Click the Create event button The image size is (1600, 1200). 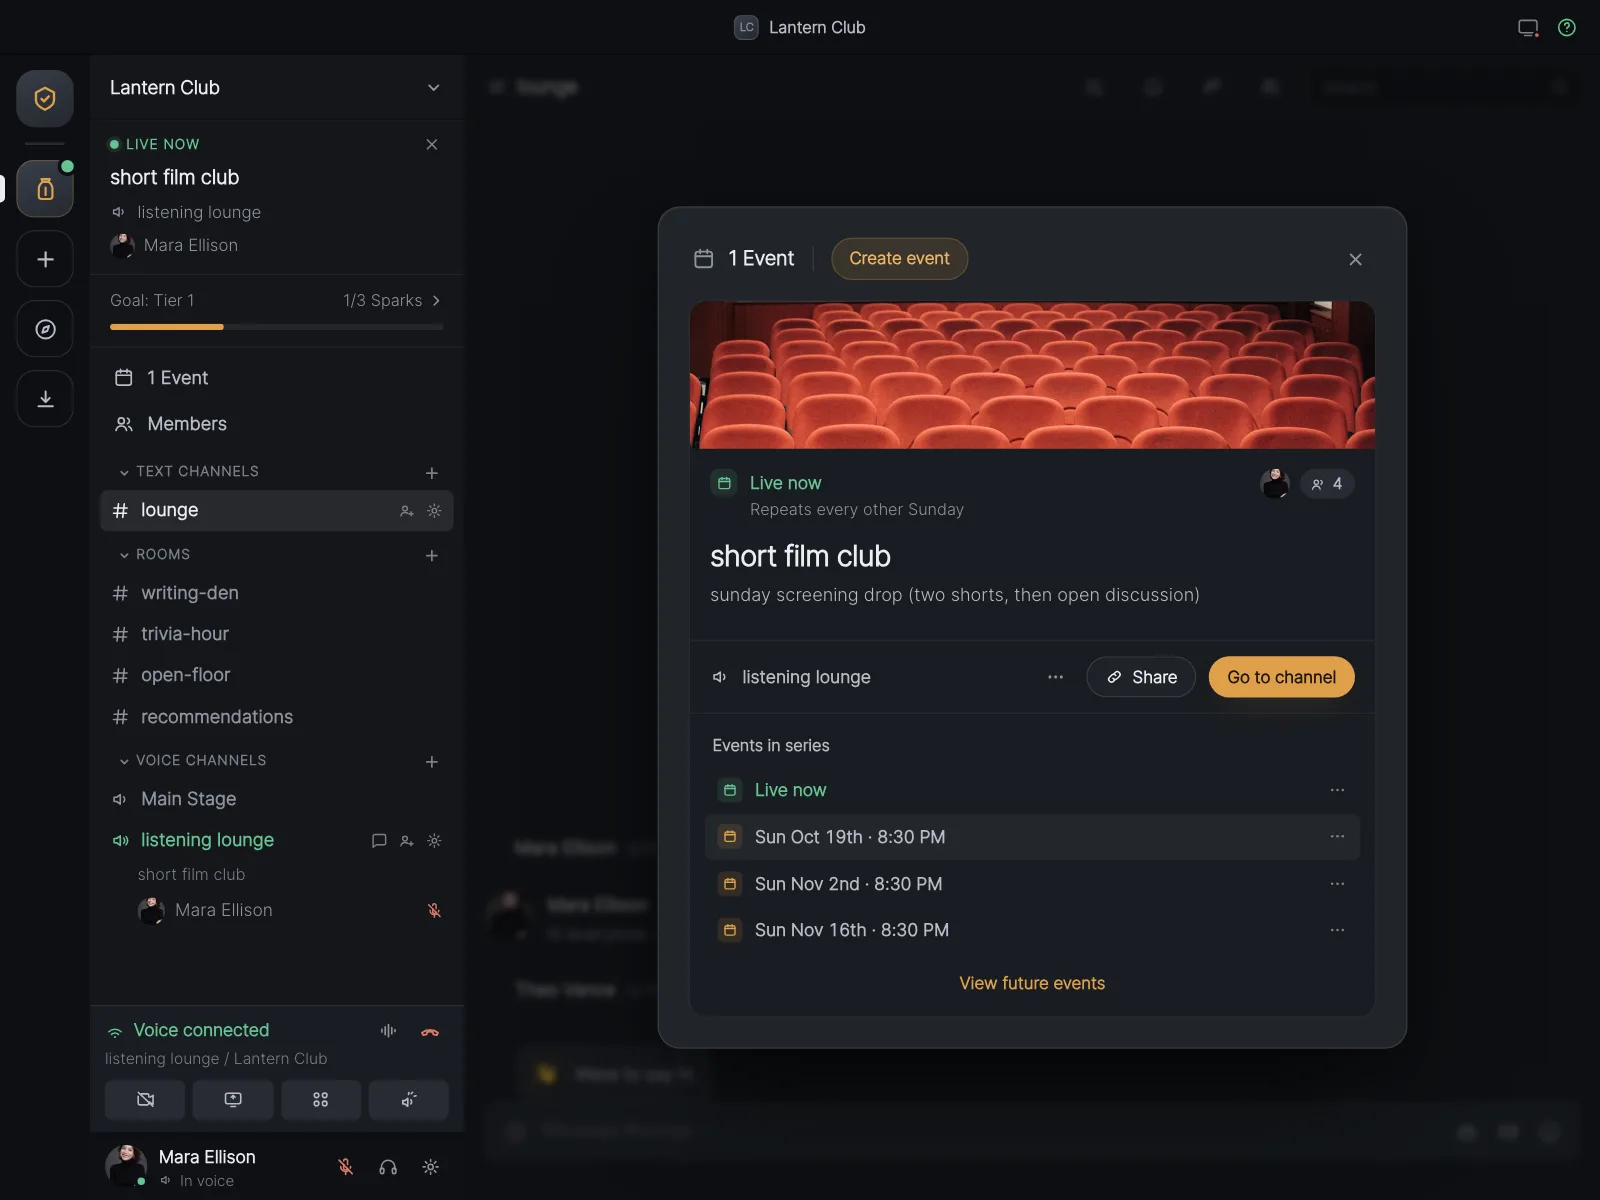899,259
